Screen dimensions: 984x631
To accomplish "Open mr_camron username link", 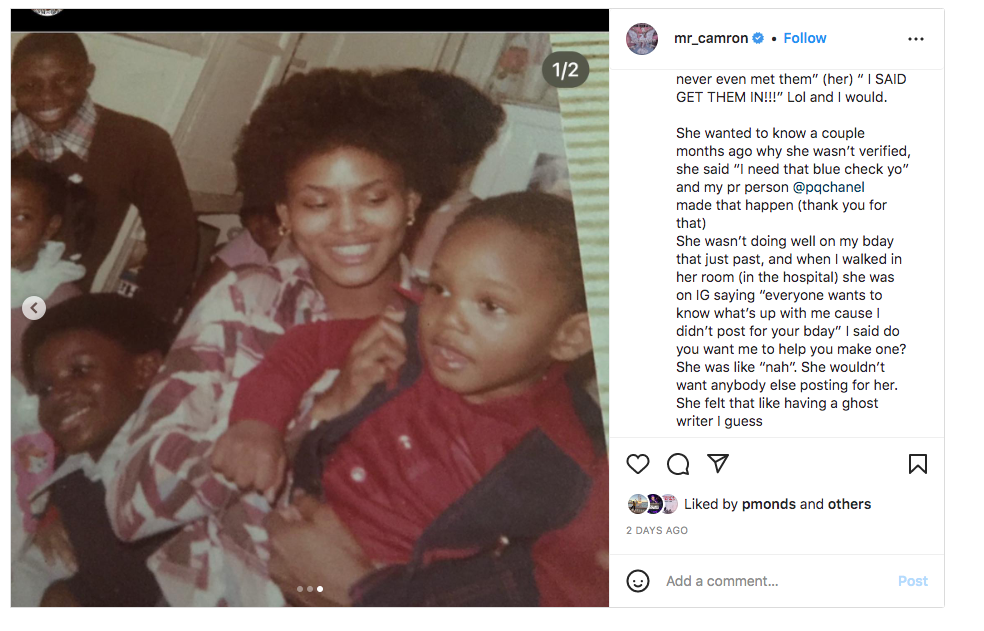I will (711, 38).
